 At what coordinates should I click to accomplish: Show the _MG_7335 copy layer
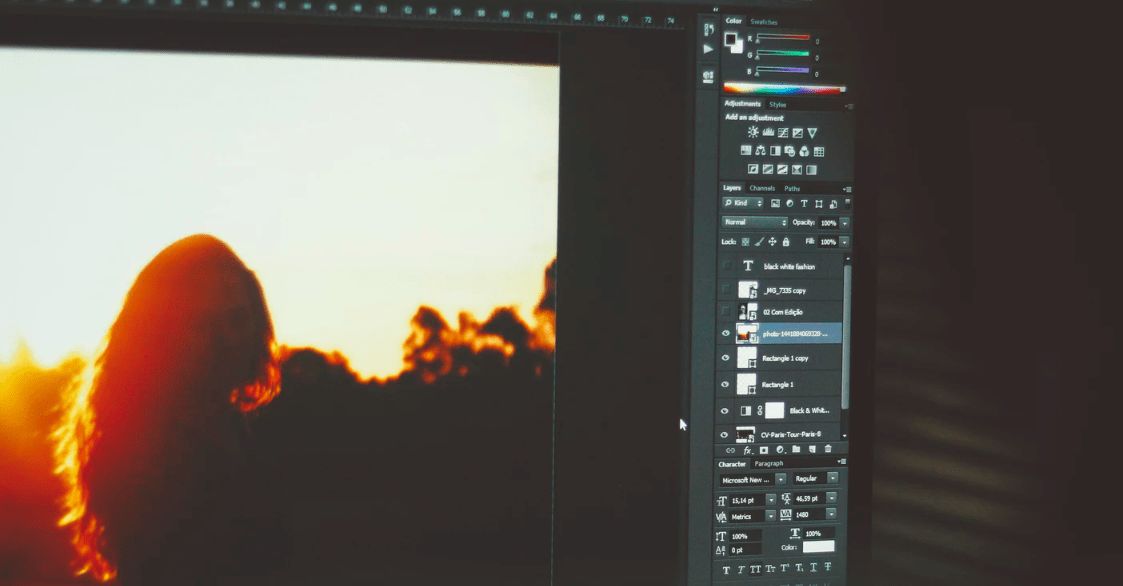pyautogui.click(x=726, y=289)
